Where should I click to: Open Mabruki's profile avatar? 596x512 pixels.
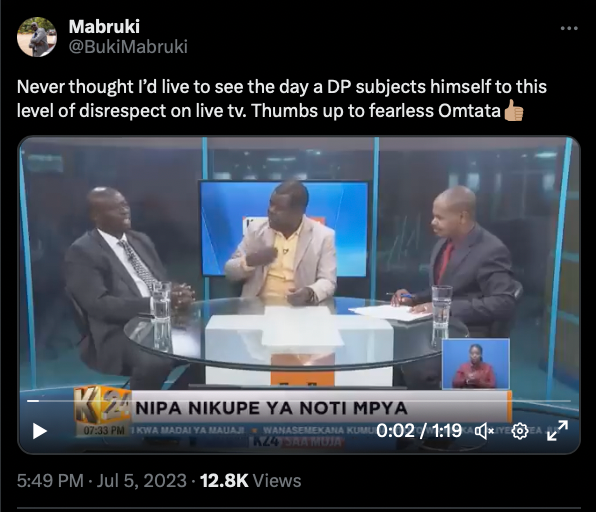tap(37, 37)
